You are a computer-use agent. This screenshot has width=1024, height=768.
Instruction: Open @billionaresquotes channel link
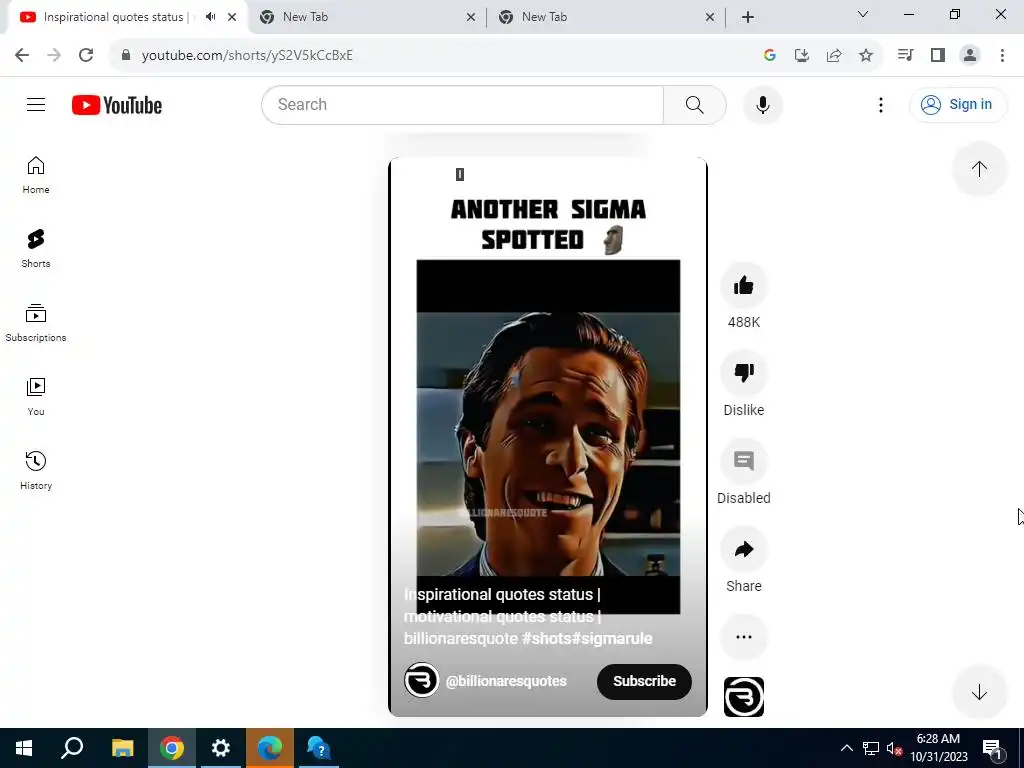[506, 681]
